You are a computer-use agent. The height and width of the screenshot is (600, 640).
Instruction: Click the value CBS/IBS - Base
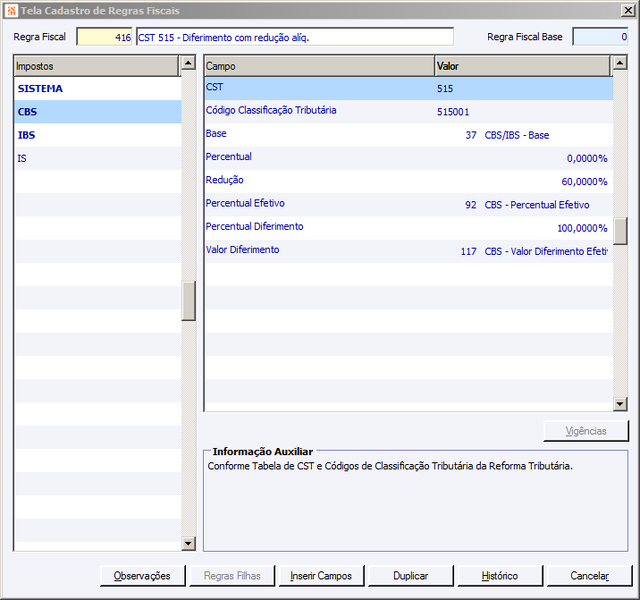coord(517,135)
